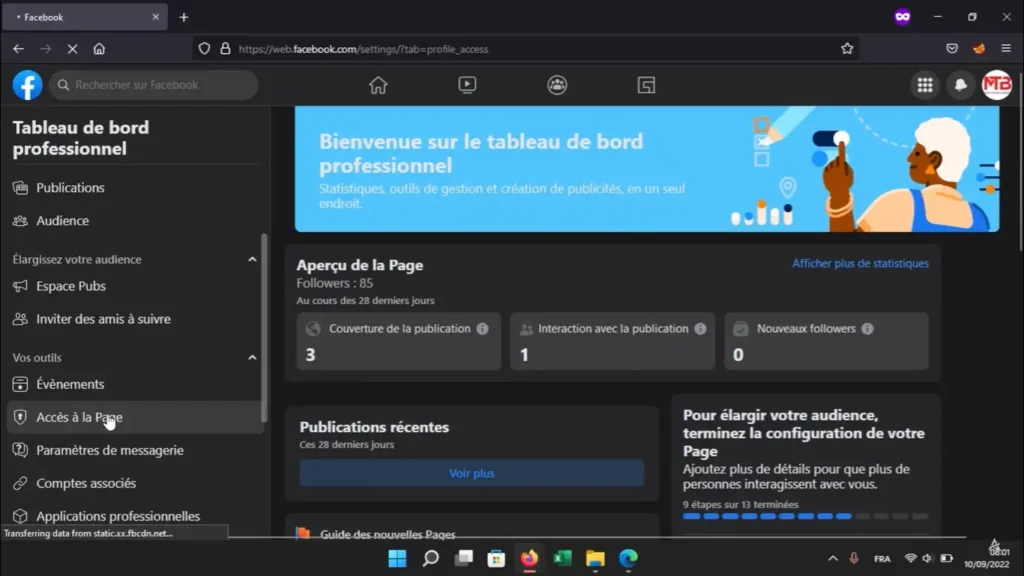The image size is (1024, 576).
Task: Click the Followers : 85 text
Action: pos(334,283)
